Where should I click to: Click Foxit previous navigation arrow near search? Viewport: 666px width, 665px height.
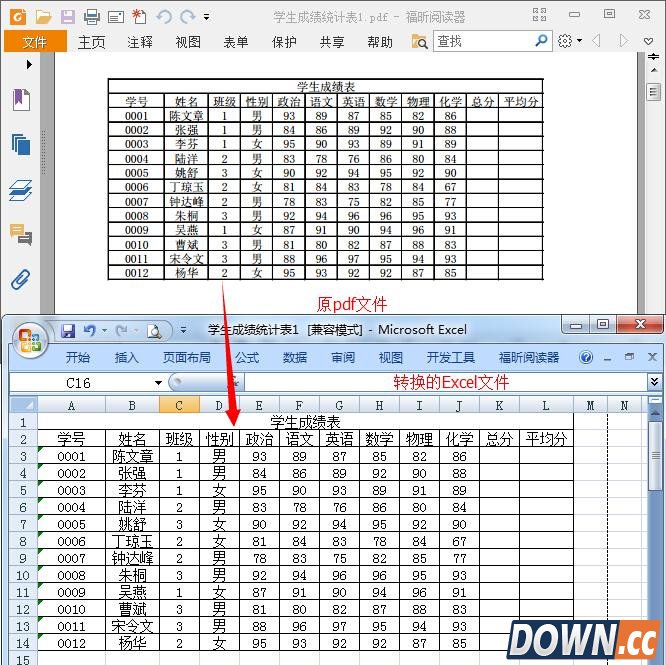coord(596,41)
